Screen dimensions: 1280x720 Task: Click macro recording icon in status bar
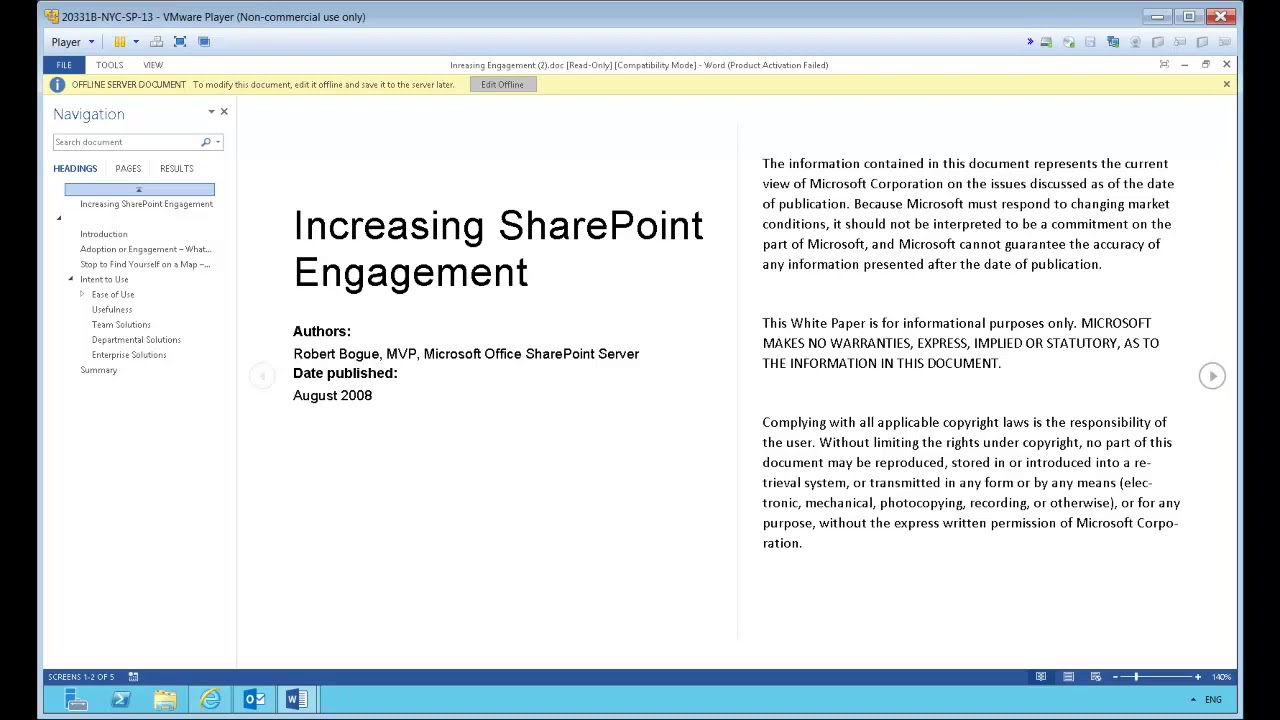tap(133, 677)
